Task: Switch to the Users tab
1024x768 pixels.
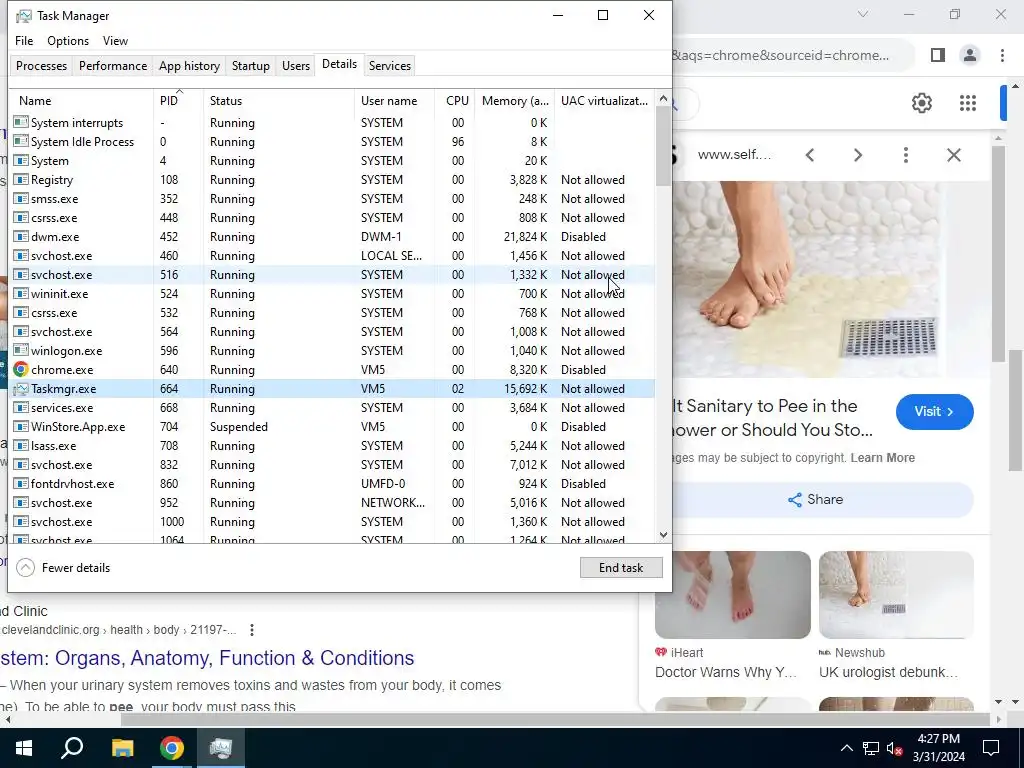Action: point(296,66)
